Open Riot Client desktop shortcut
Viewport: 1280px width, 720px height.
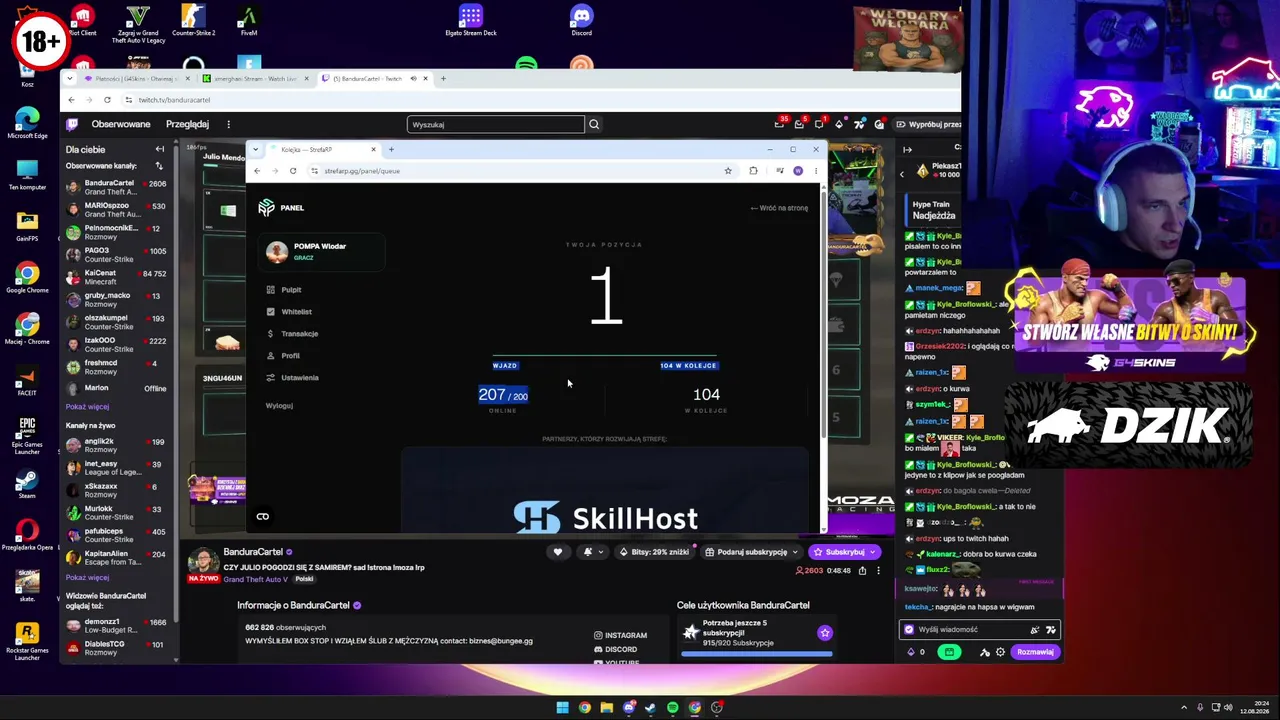[x=82, y=22]
